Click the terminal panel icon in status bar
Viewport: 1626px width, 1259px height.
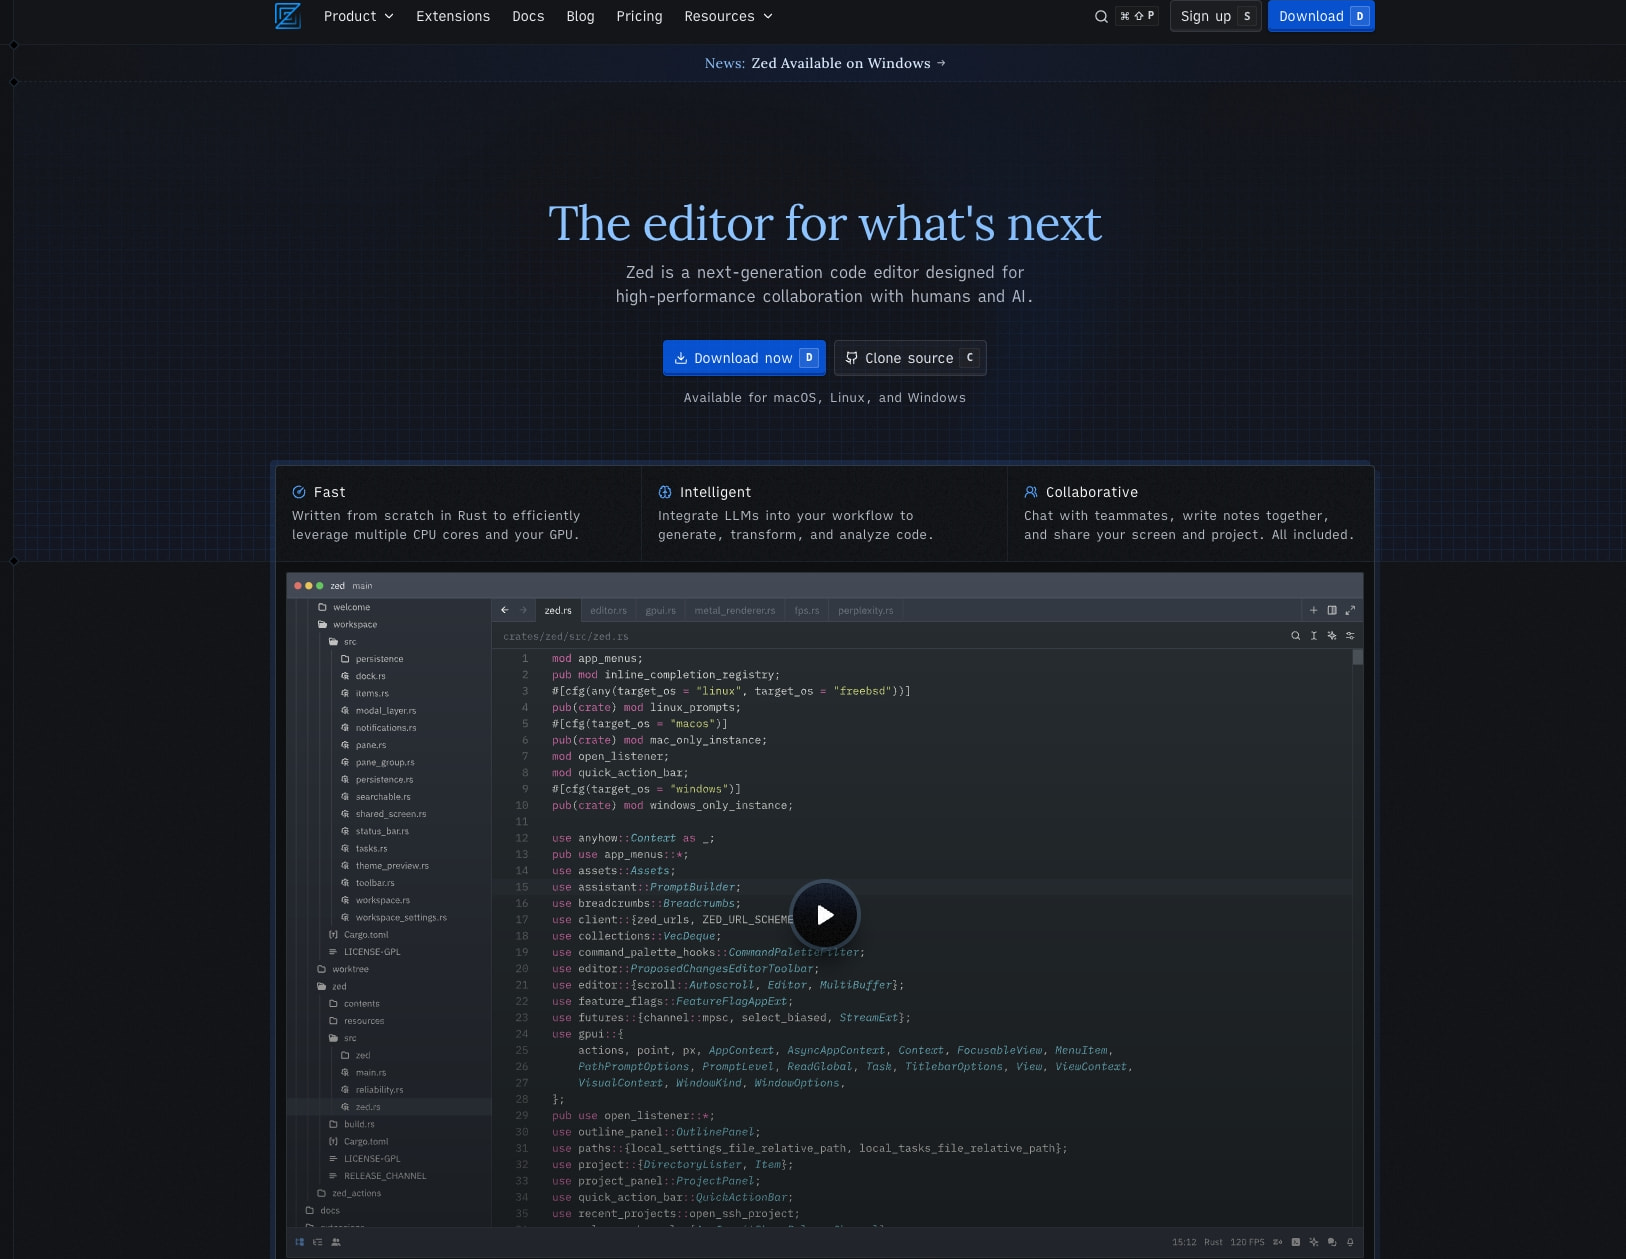point(1296,1242)
